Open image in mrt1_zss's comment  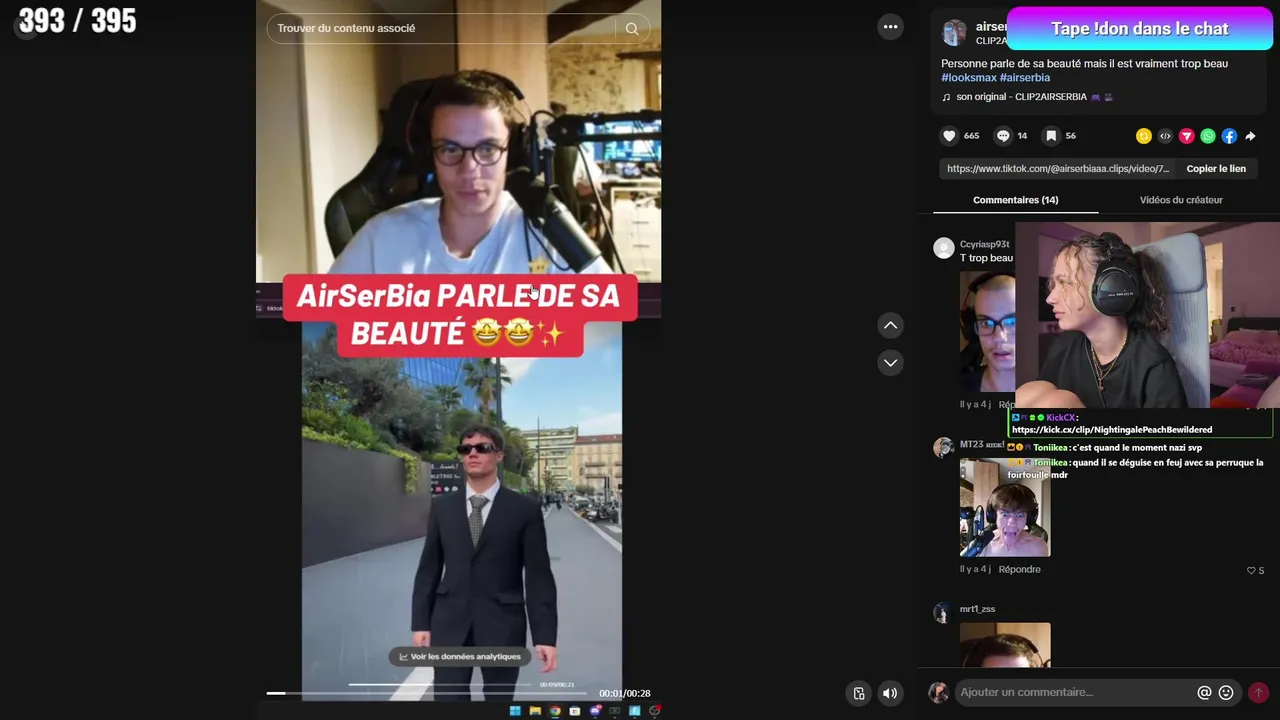1005,644
